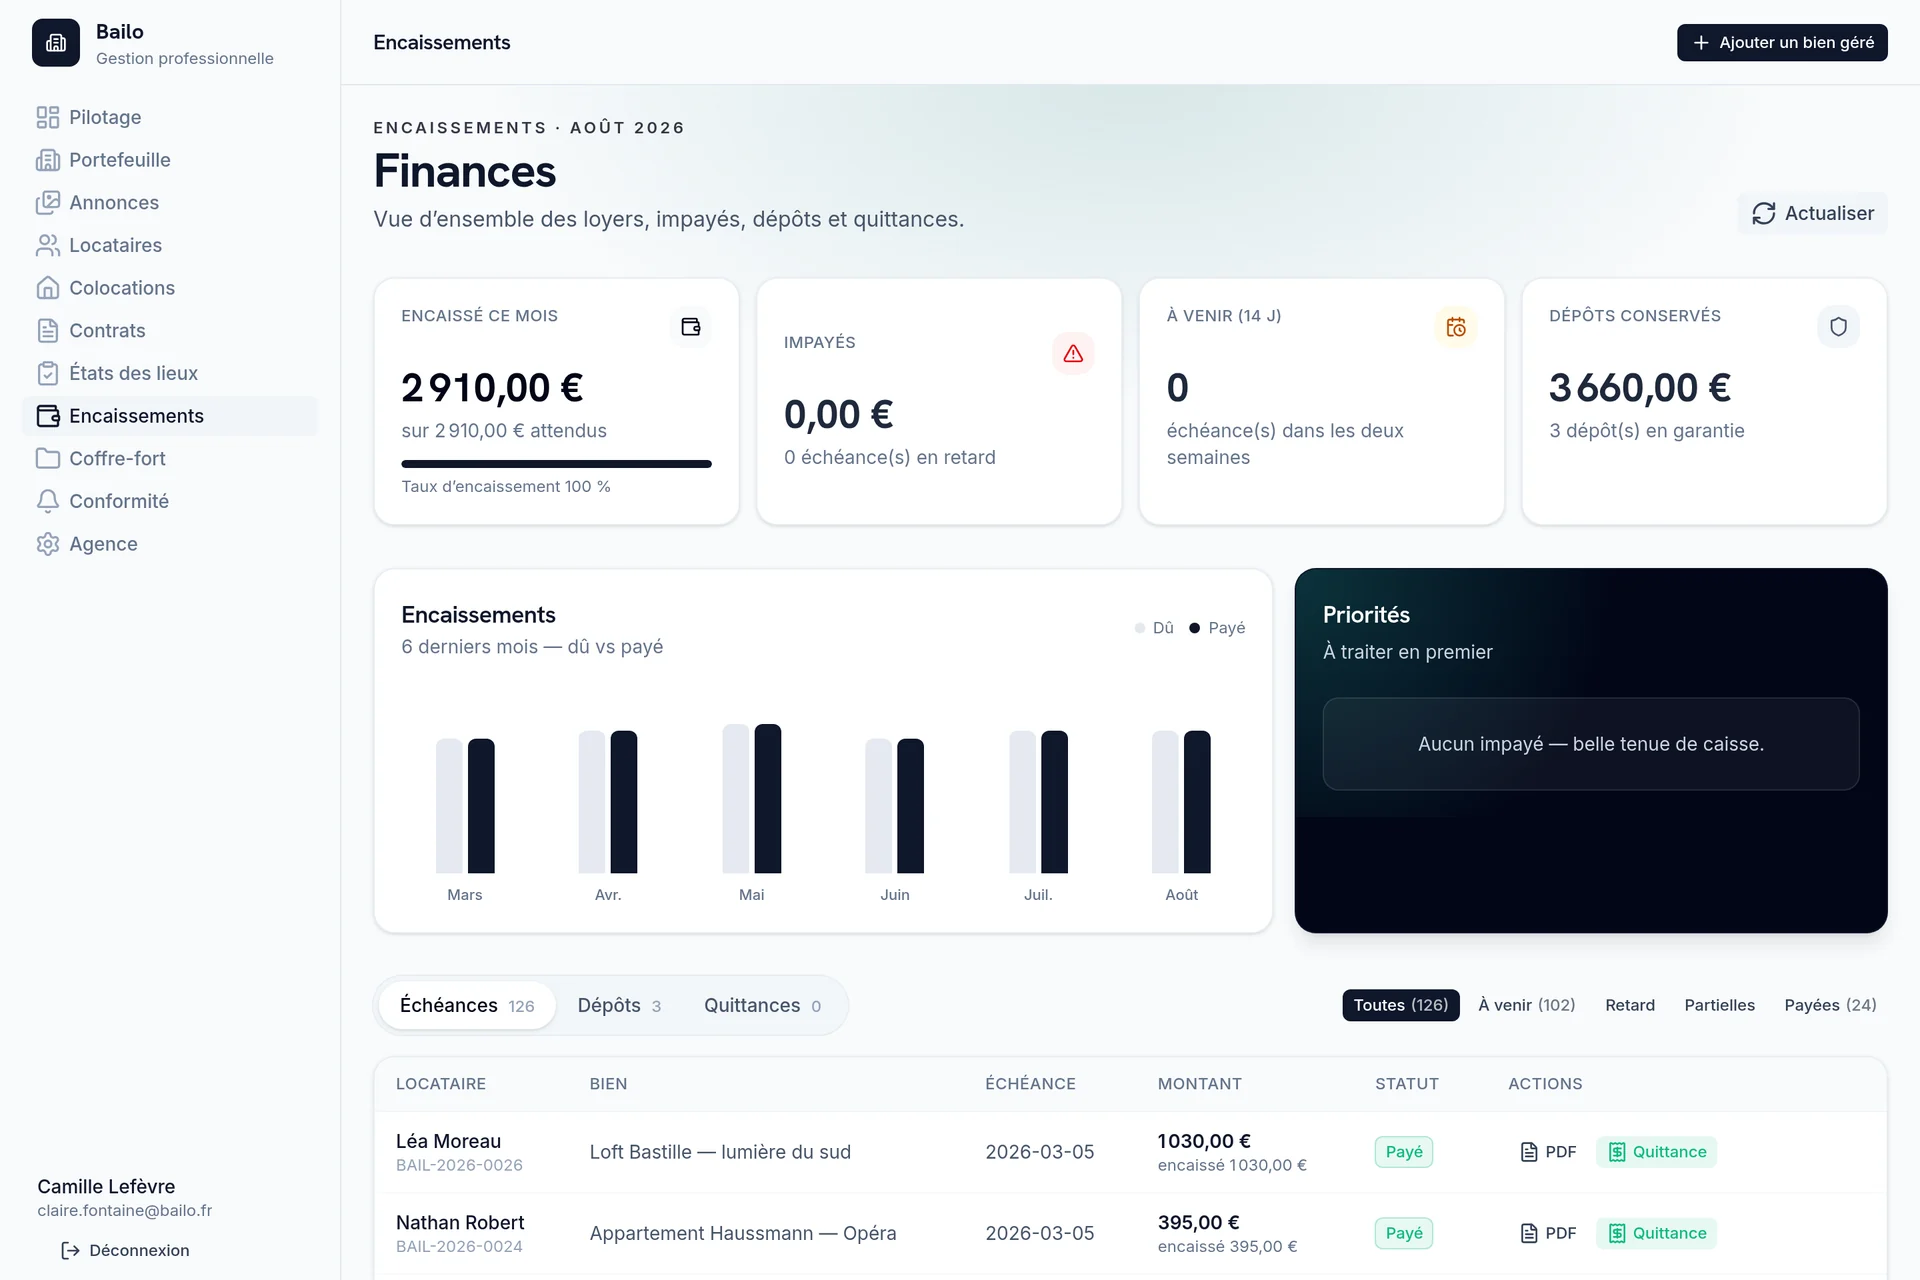
Task: Click calendar-clock icon on À venir card
Action: (1456, 327)
